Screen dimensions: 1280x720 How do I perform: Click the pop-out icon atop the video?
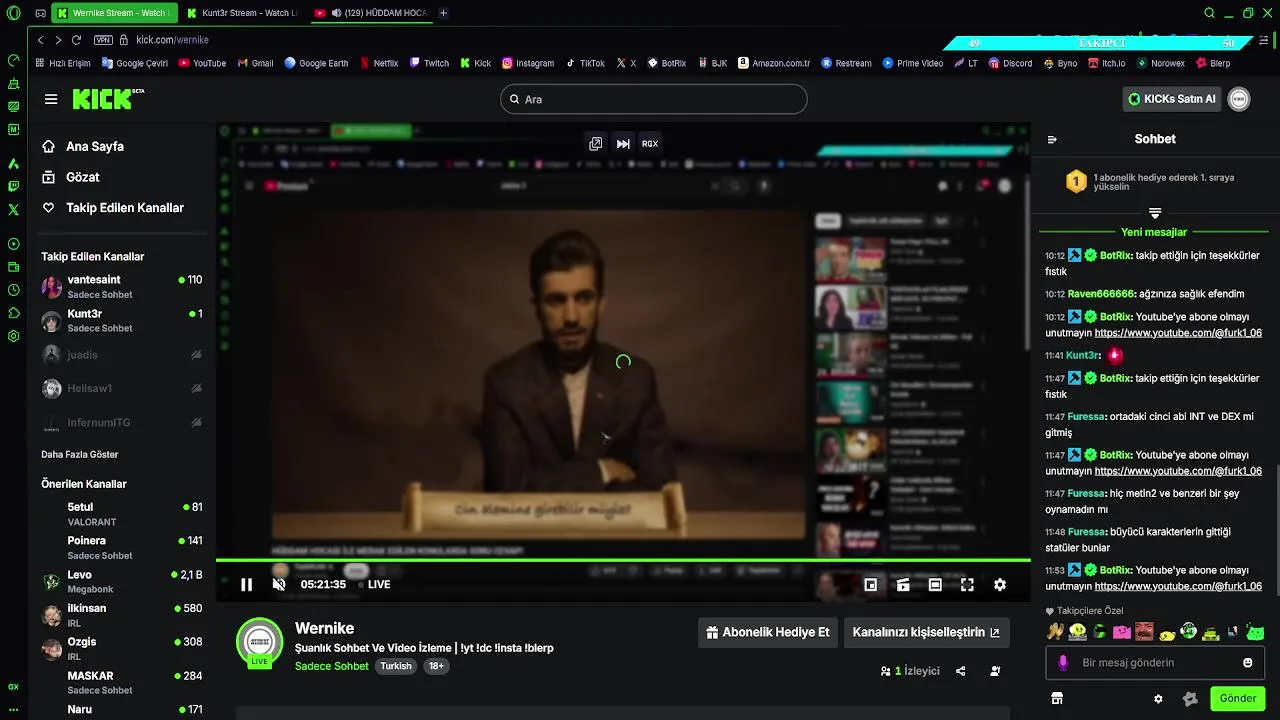(x=596, y=144)
